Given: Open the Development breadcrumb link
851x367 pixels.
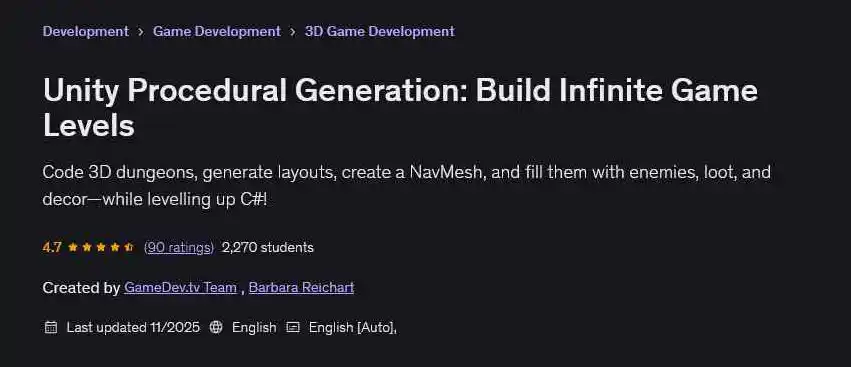Looking at the screenshot, I should 86,31.
